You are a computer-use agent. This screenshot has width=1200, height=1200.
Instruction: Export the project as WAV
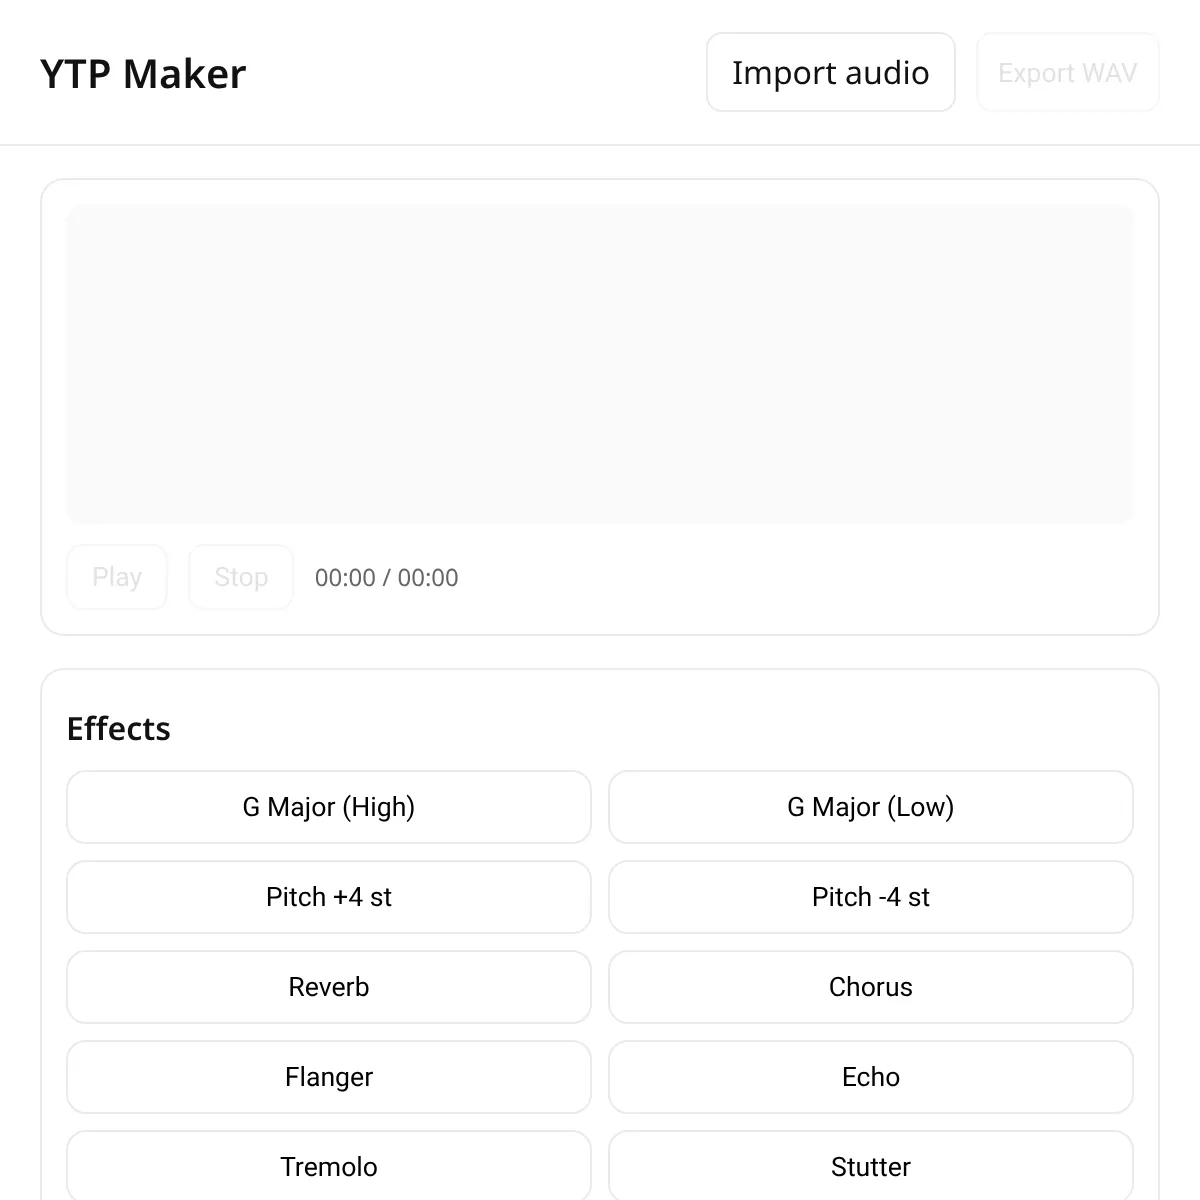pyautogui.click(x=1067, y=72)
